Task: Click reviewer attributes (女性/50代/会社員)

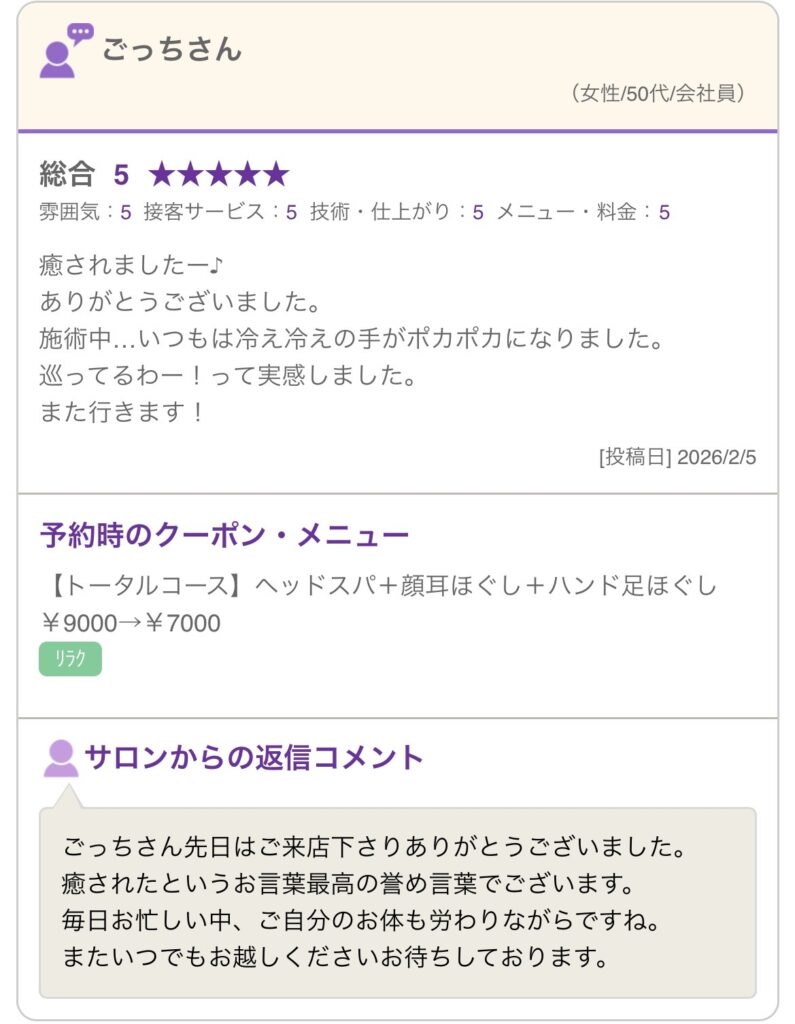Action: (x=659, y=94)
